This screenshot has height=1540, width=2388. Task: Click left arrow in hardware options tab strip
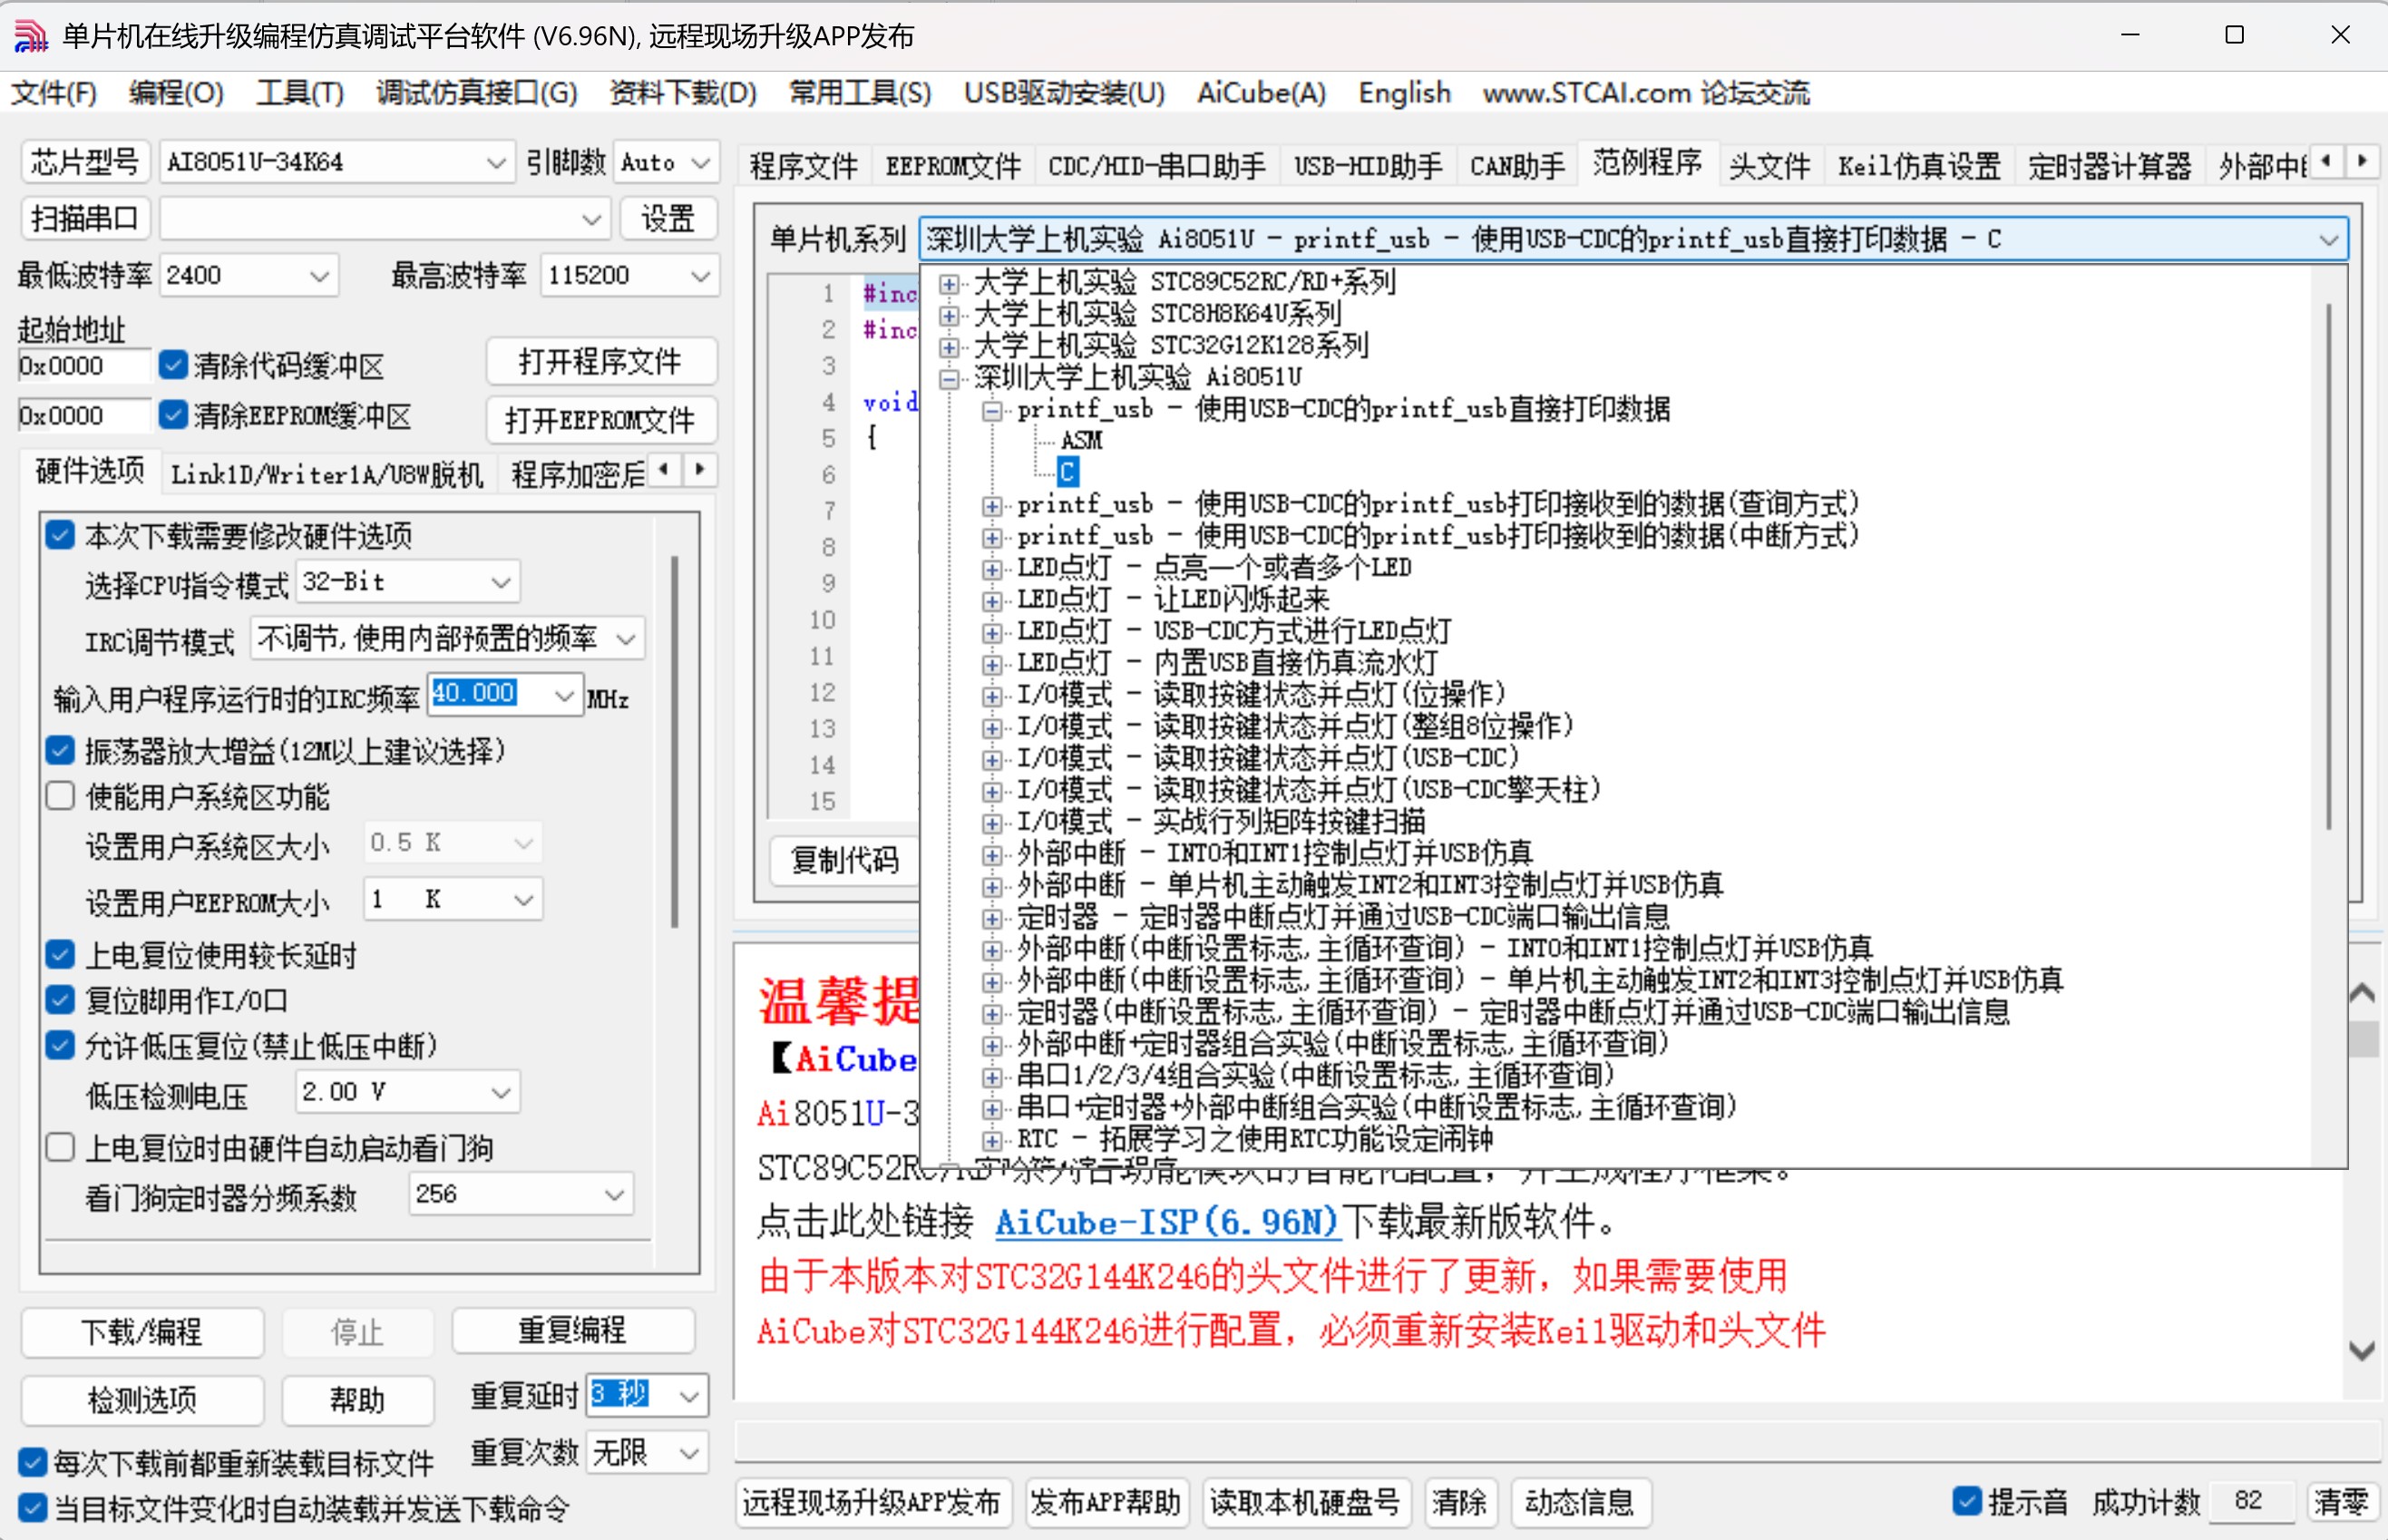(665, 469)
